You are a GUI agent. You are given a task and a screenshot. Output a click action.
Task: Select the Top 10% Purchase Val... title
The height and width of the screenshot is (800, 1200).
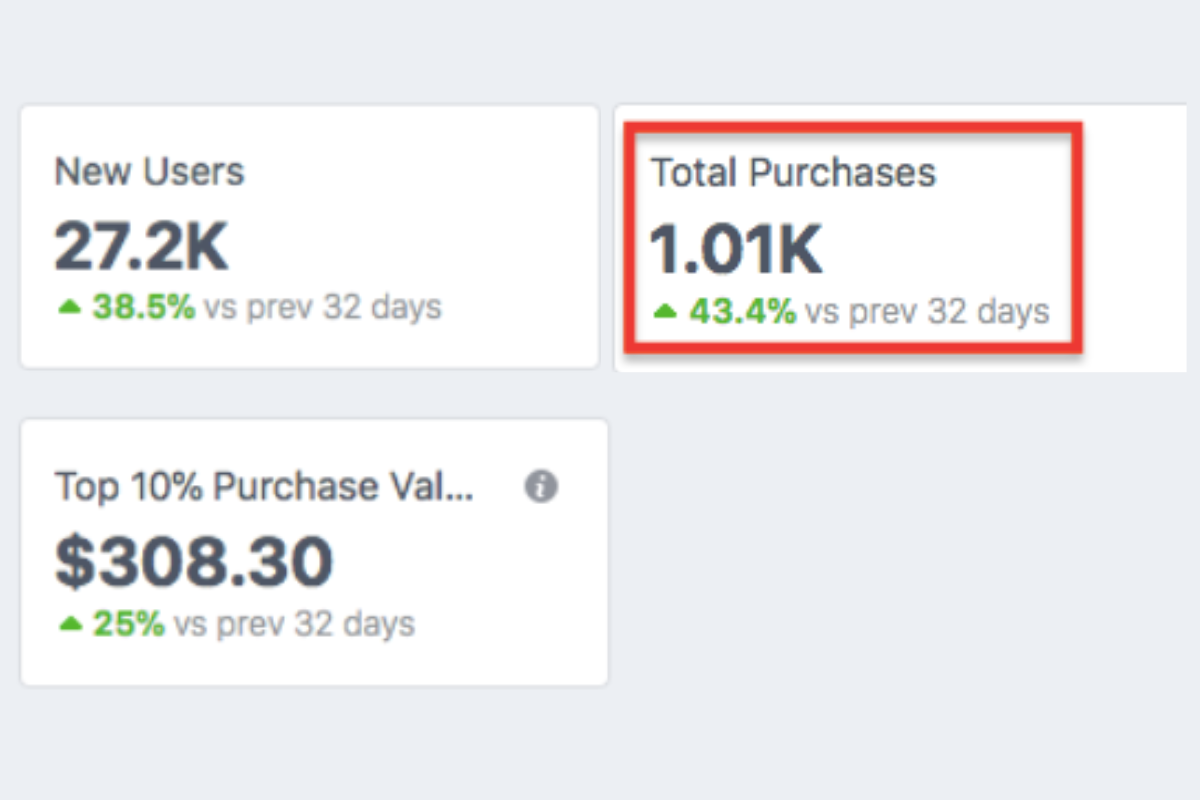264,487
